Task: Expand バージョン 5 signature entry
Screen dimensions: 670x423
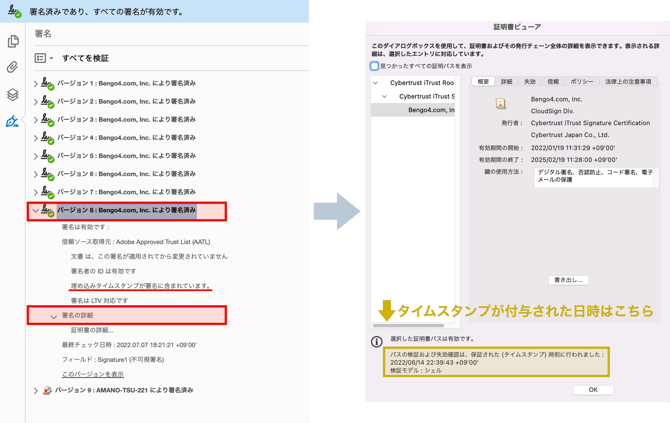Action: (36, 156)
